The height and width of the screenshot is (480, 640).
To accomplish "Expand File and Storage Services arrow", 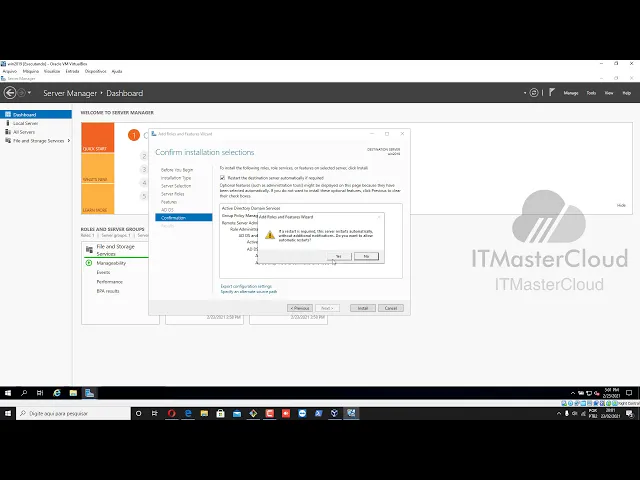I will click(69, 141).
